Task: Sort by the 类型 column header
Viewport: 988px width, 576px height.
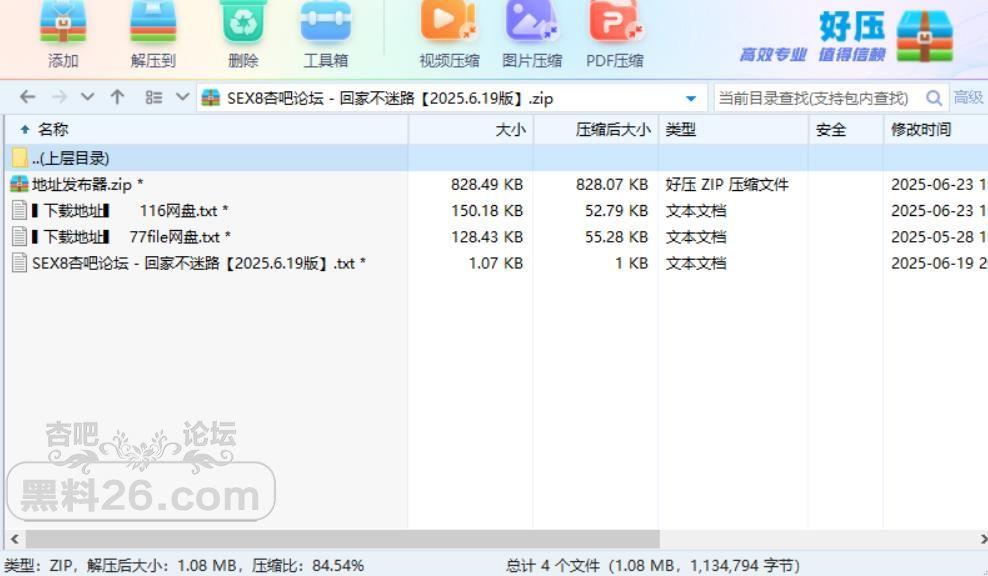Action: [x=733, y=130]
